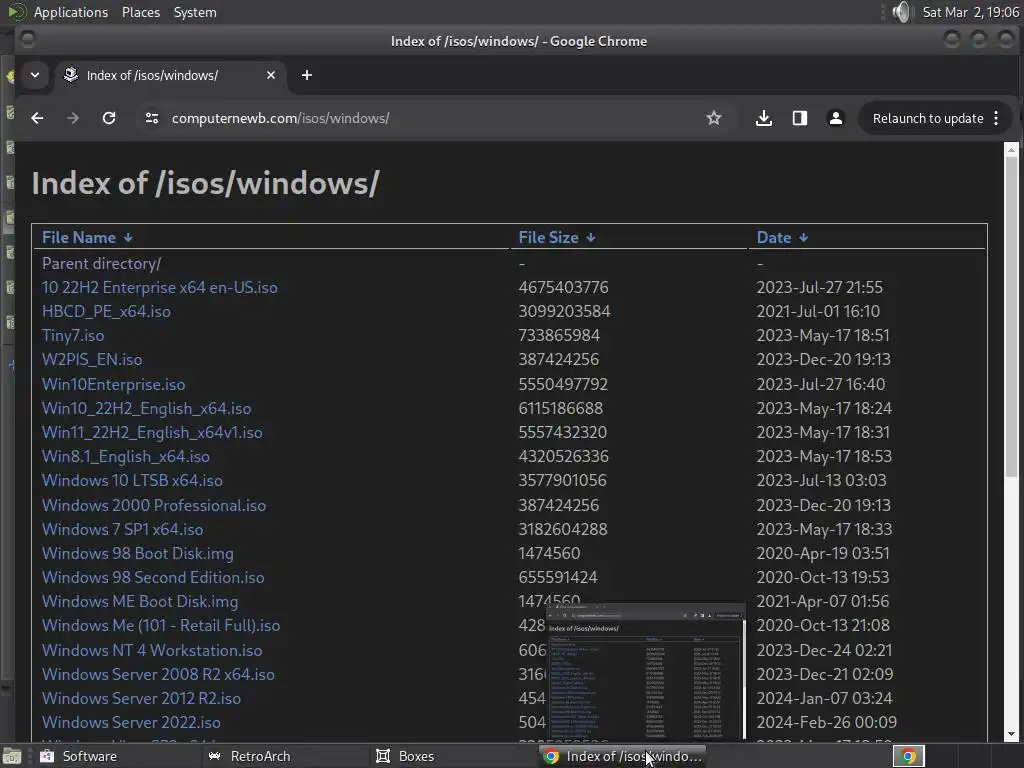The height and width of the screenshot is (768, 1024).
Task: Open the Parent directory/ link
Action: click(101, 263)
